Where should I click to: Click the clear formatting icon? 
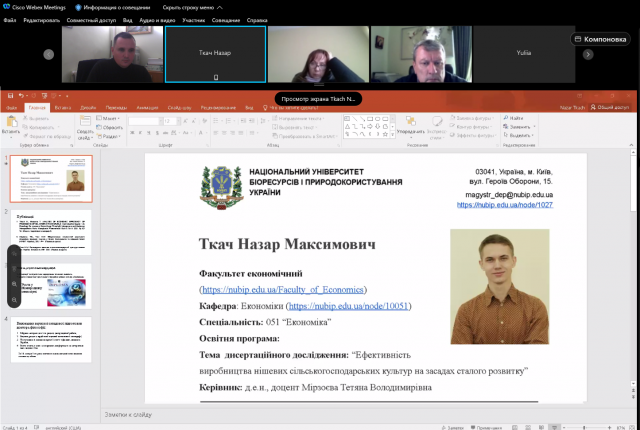[x=204, y=121]
